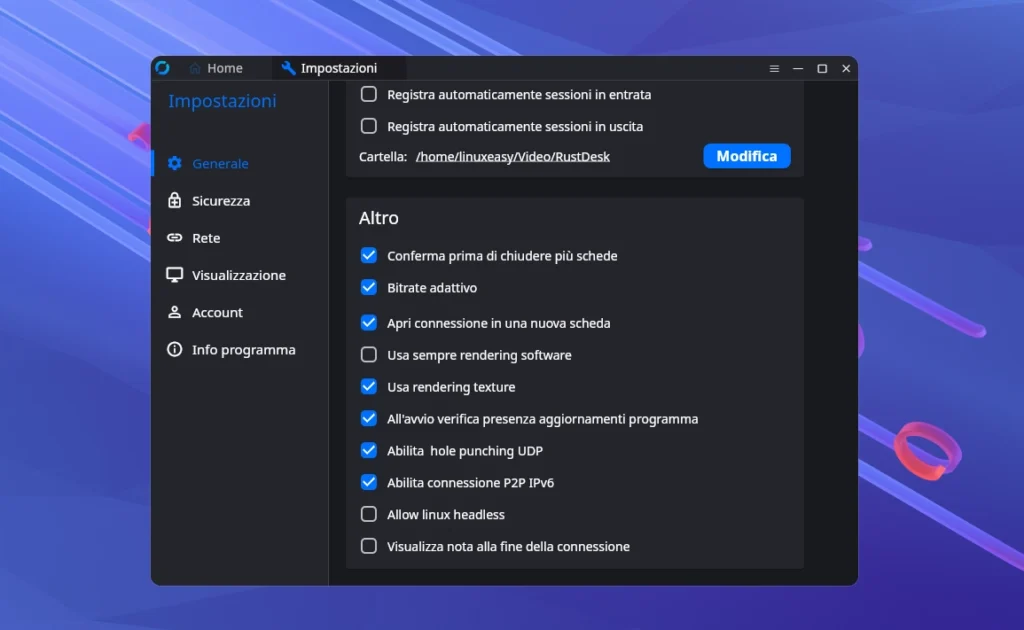The height and width of the screenshot is (630, 1024).
Task: Disable Apri connessione in una nuova scheda
Action: tap(368, 323)
